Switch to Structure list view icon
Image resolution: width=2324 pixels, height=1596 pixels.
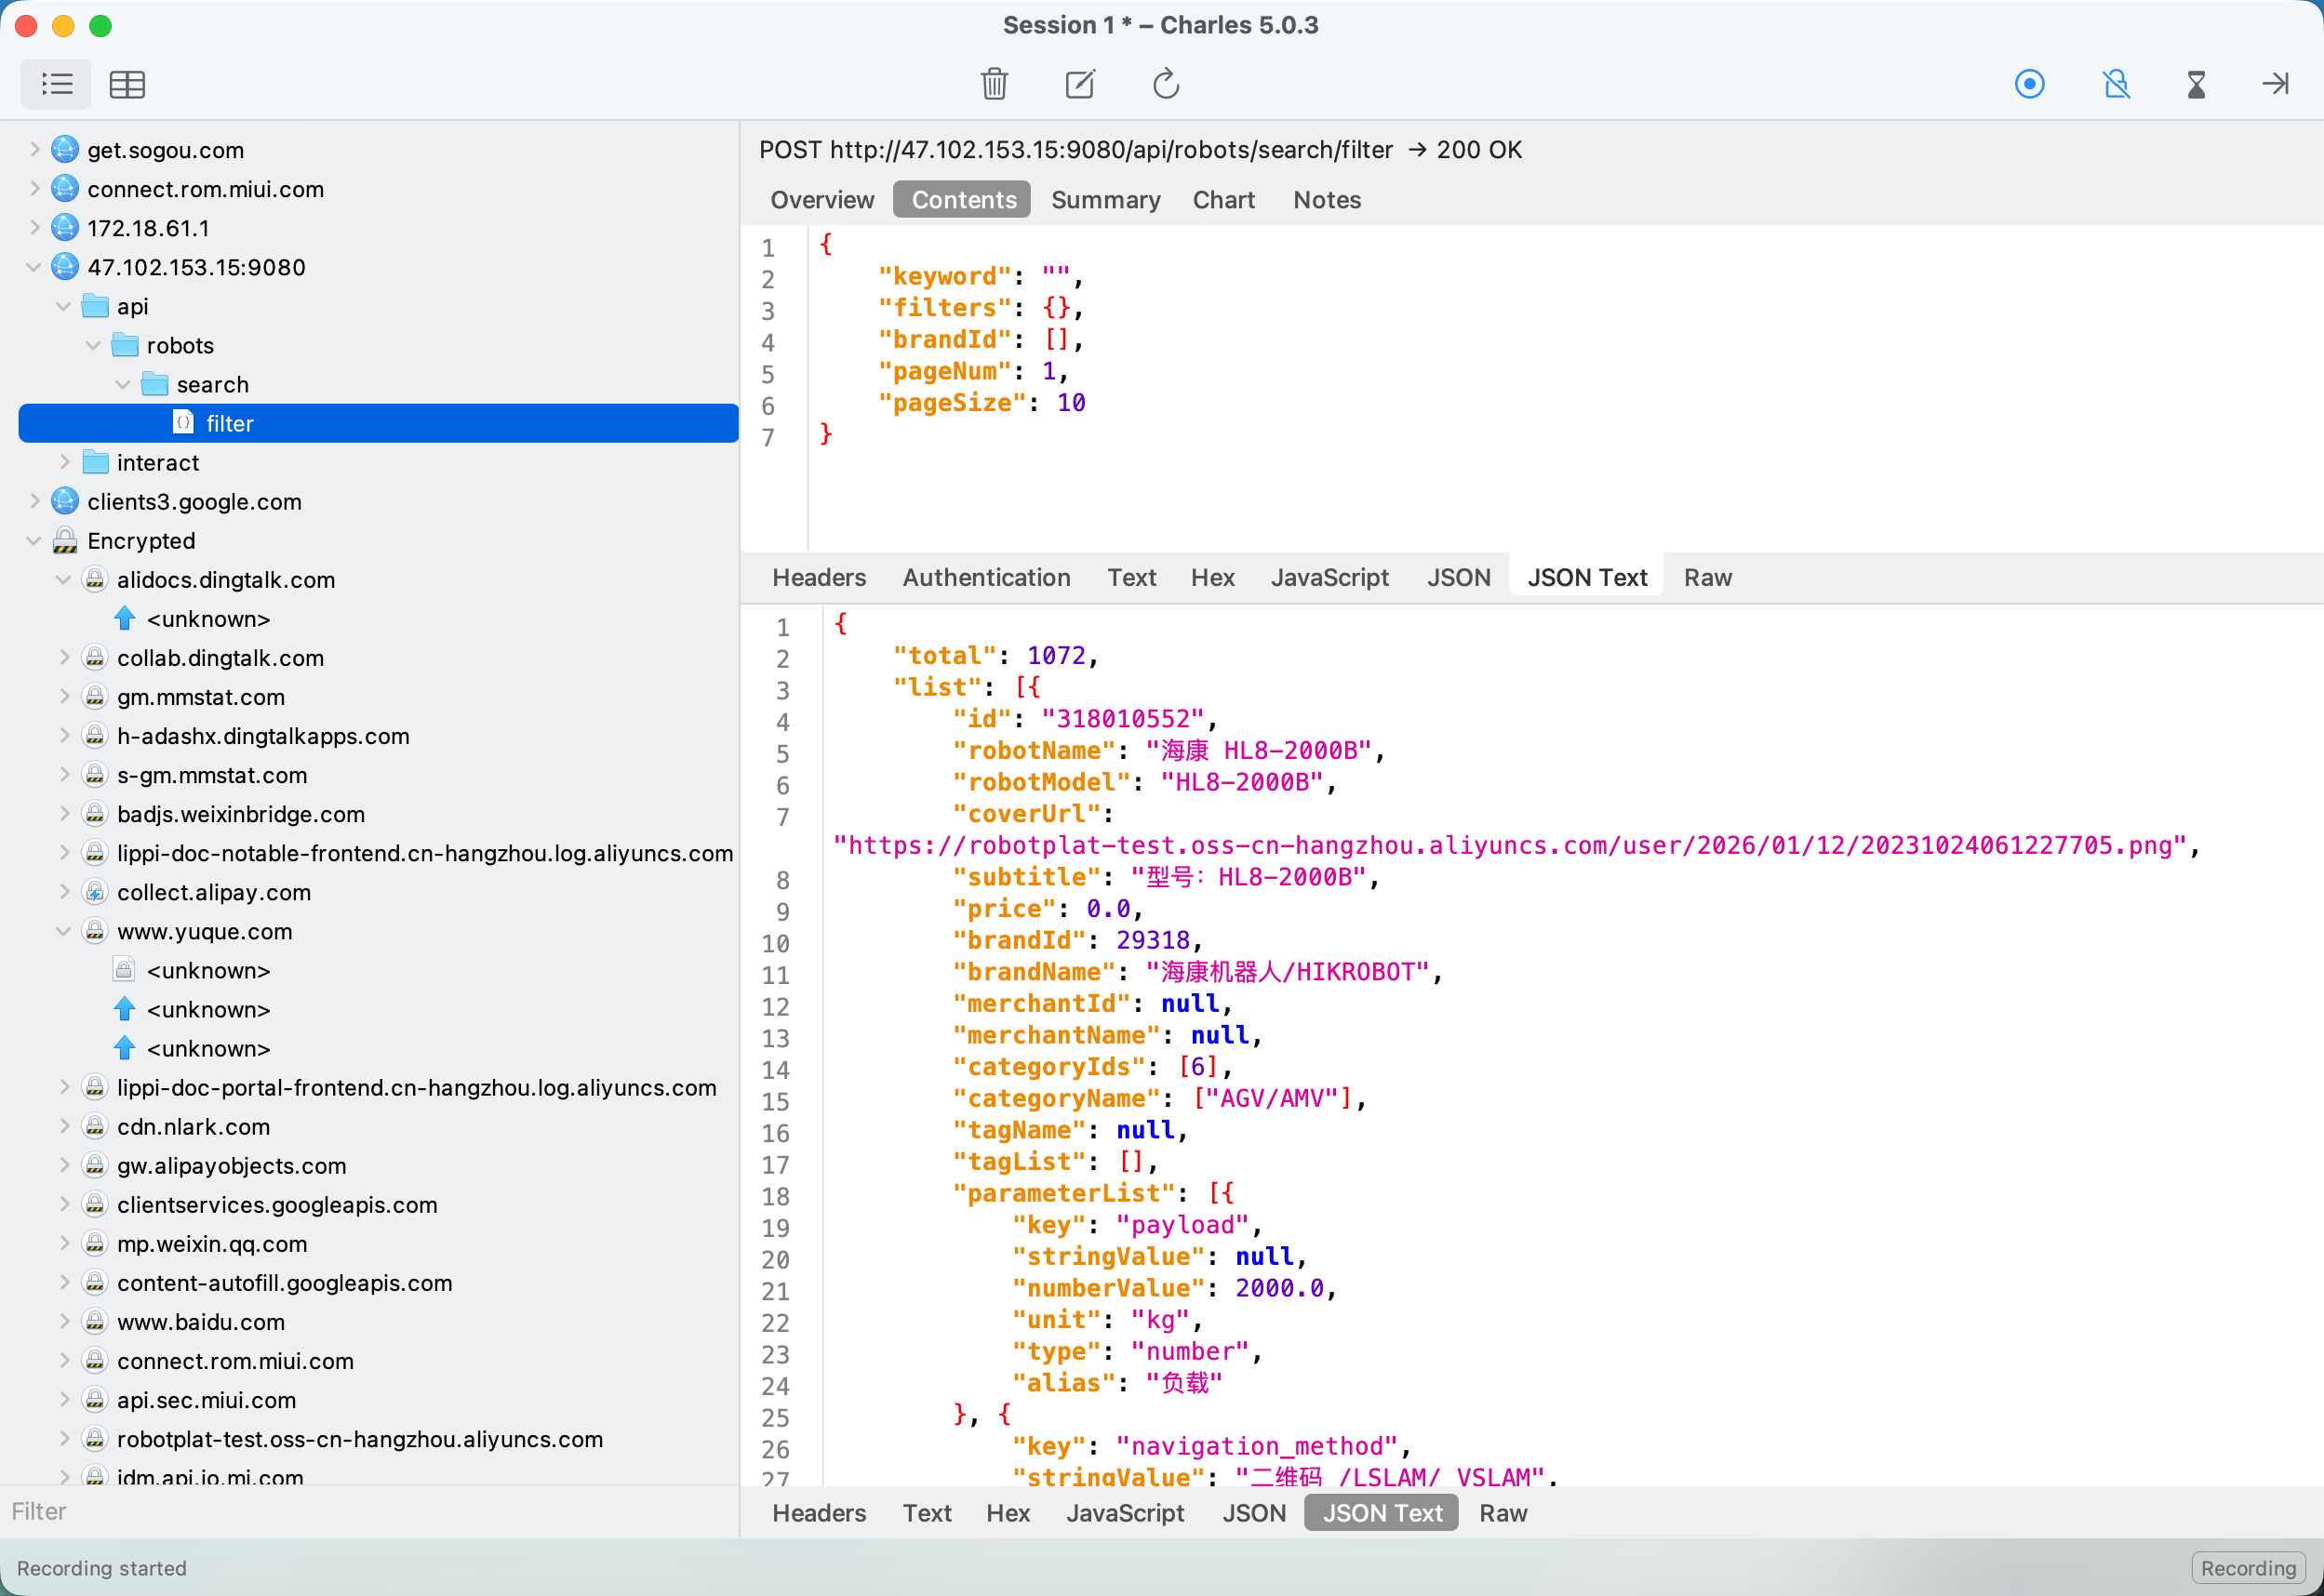pyautogui.click(x=56, y=84)
